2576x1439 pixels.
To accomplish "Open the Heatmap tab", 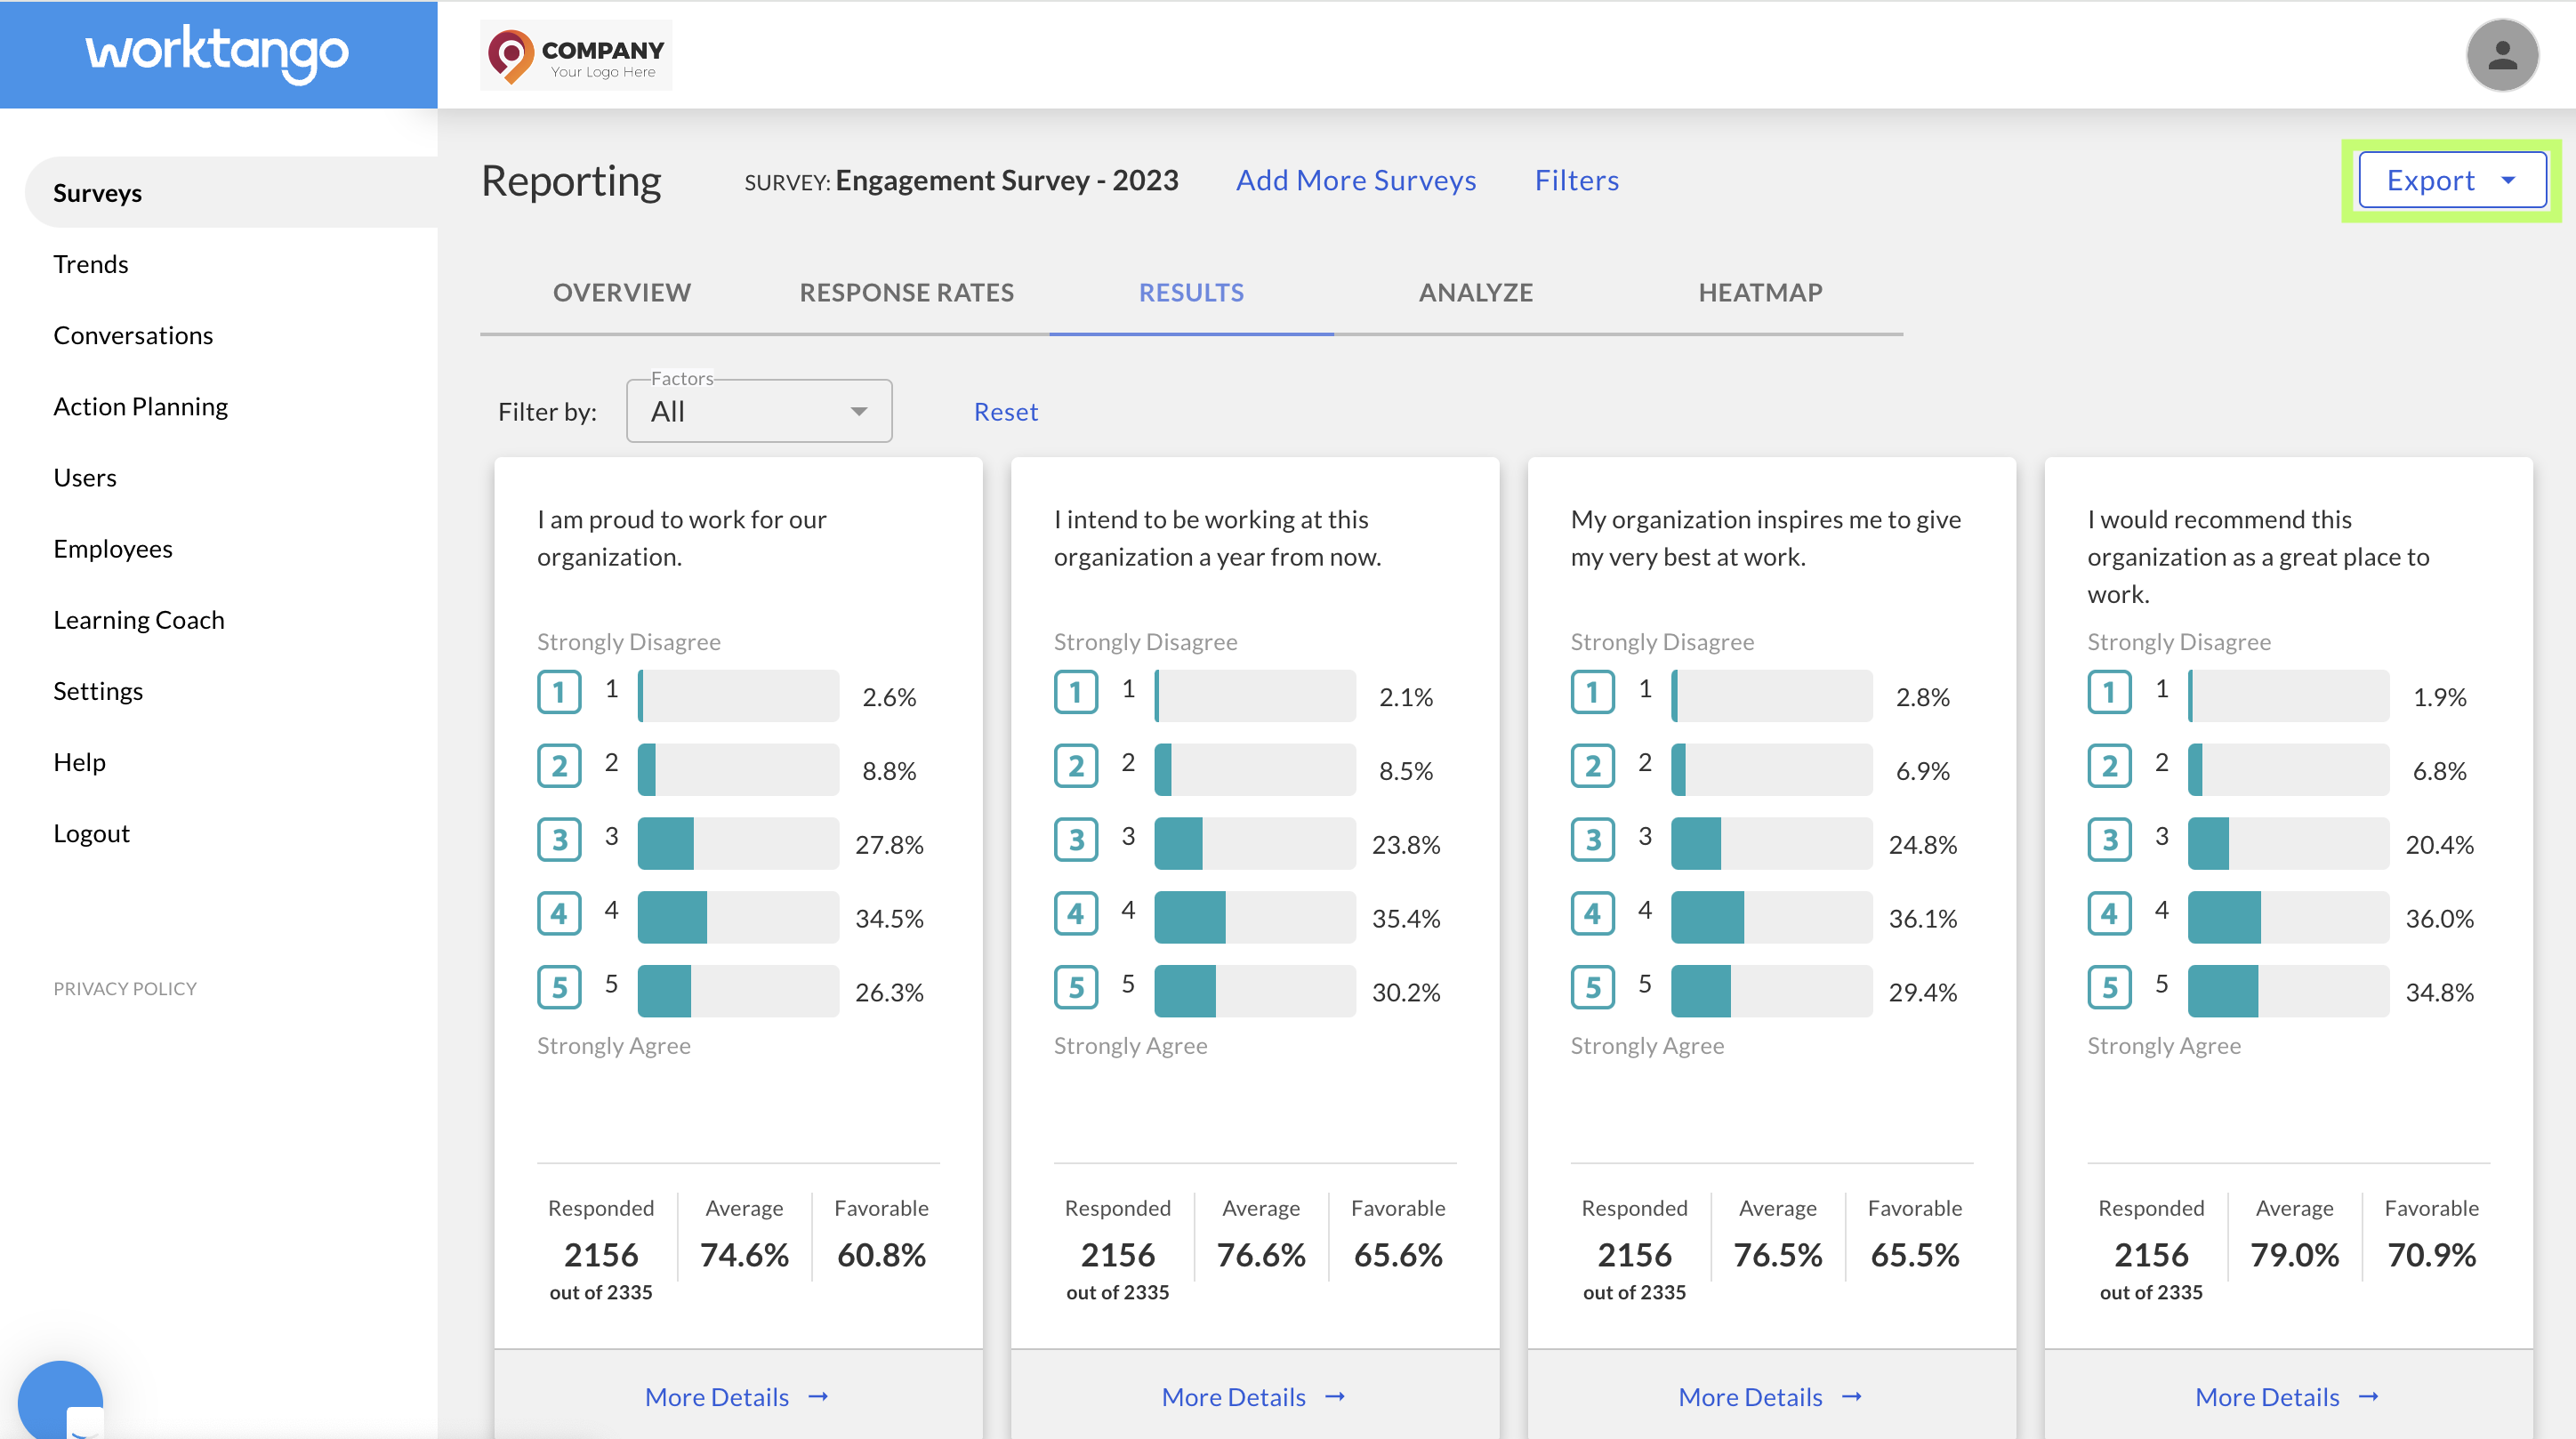I will click(1760, 292).
